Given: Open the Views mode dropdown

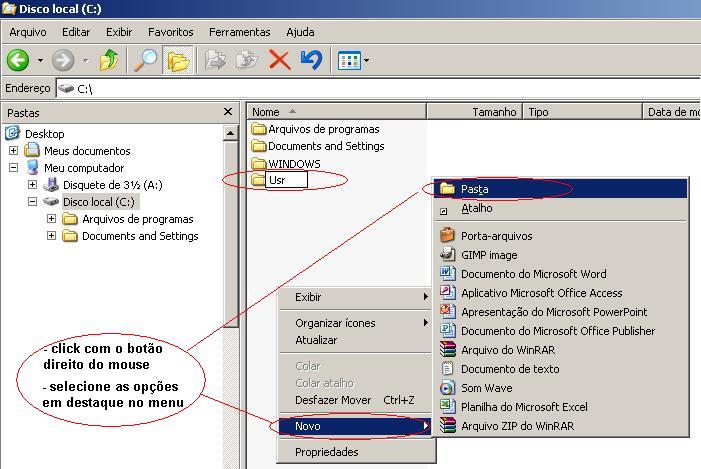Looking at the screenshot, I should click(x=353, y=60).
